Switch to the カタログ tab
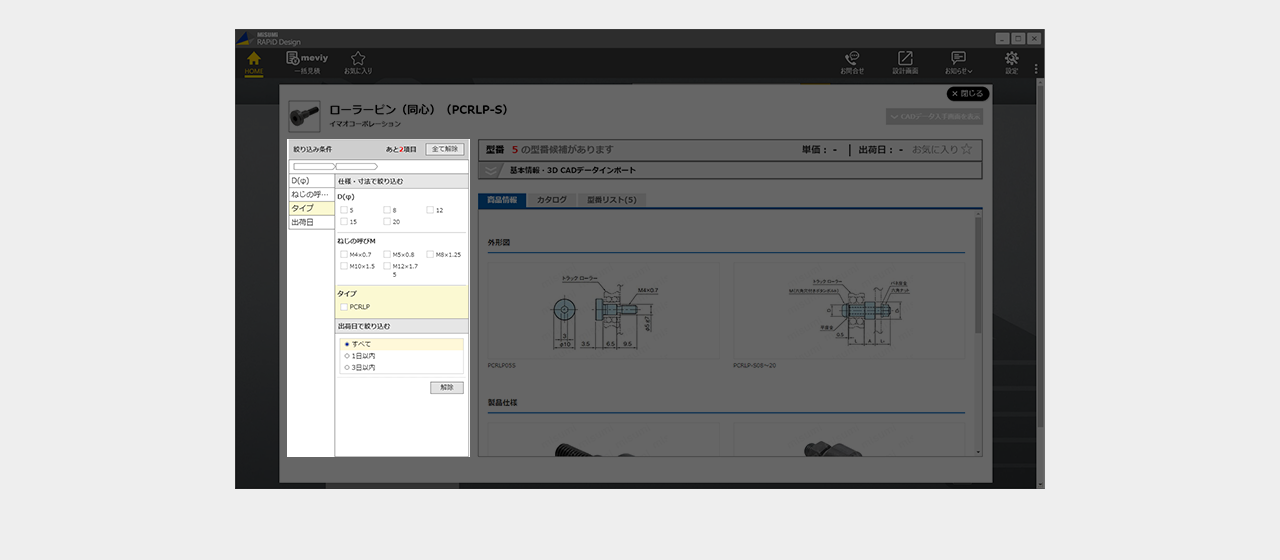 (551, 200)
